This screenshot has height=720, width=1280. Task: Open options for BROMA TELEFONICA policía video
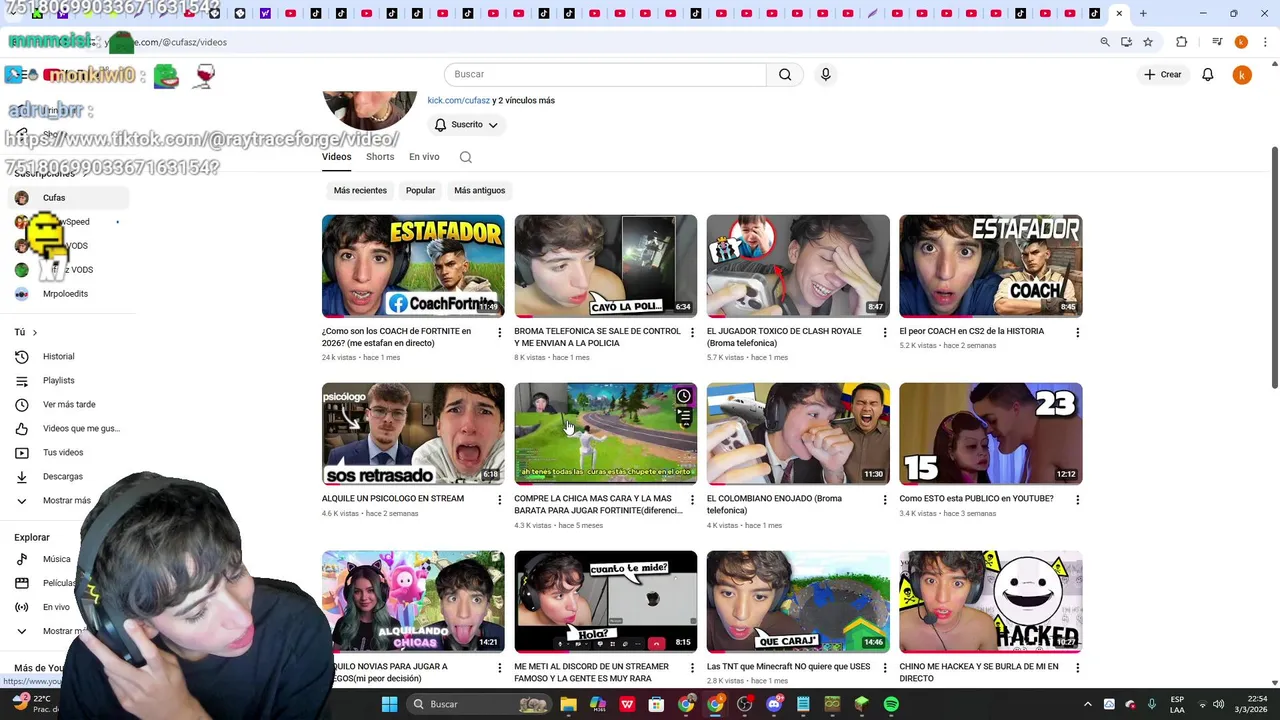692,333
